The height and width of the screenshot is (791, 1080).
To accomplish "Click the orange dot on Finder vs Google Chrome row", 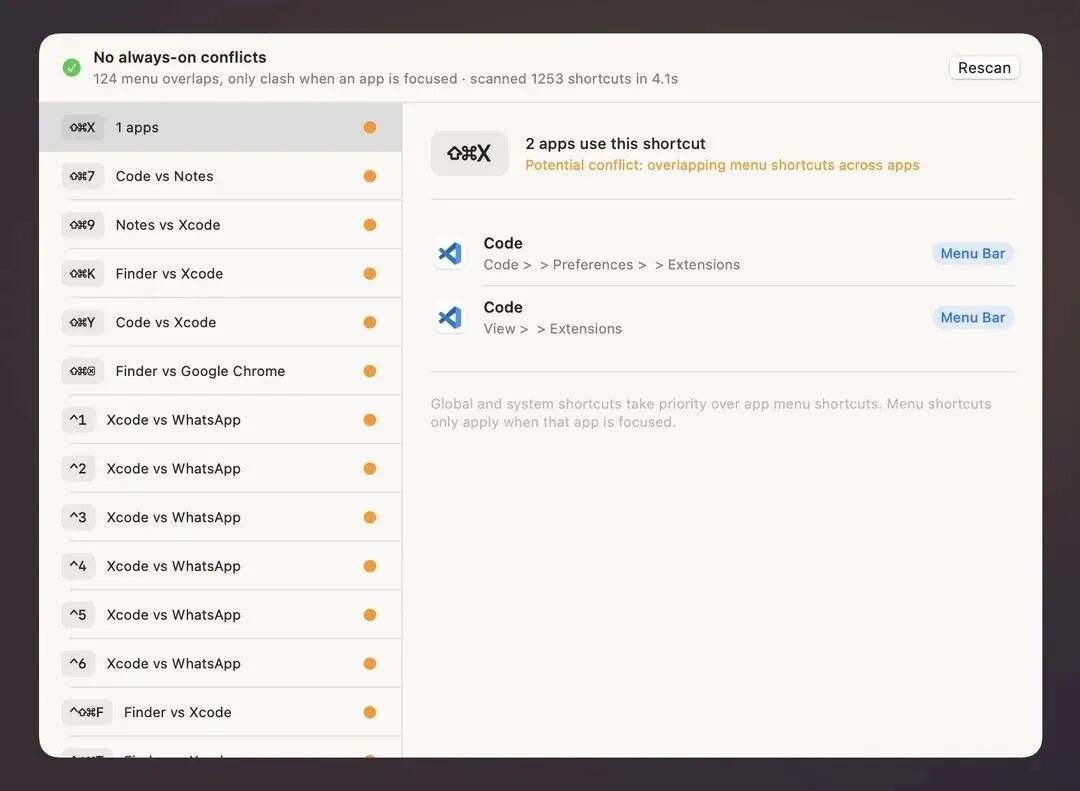I will coord(370,371).
